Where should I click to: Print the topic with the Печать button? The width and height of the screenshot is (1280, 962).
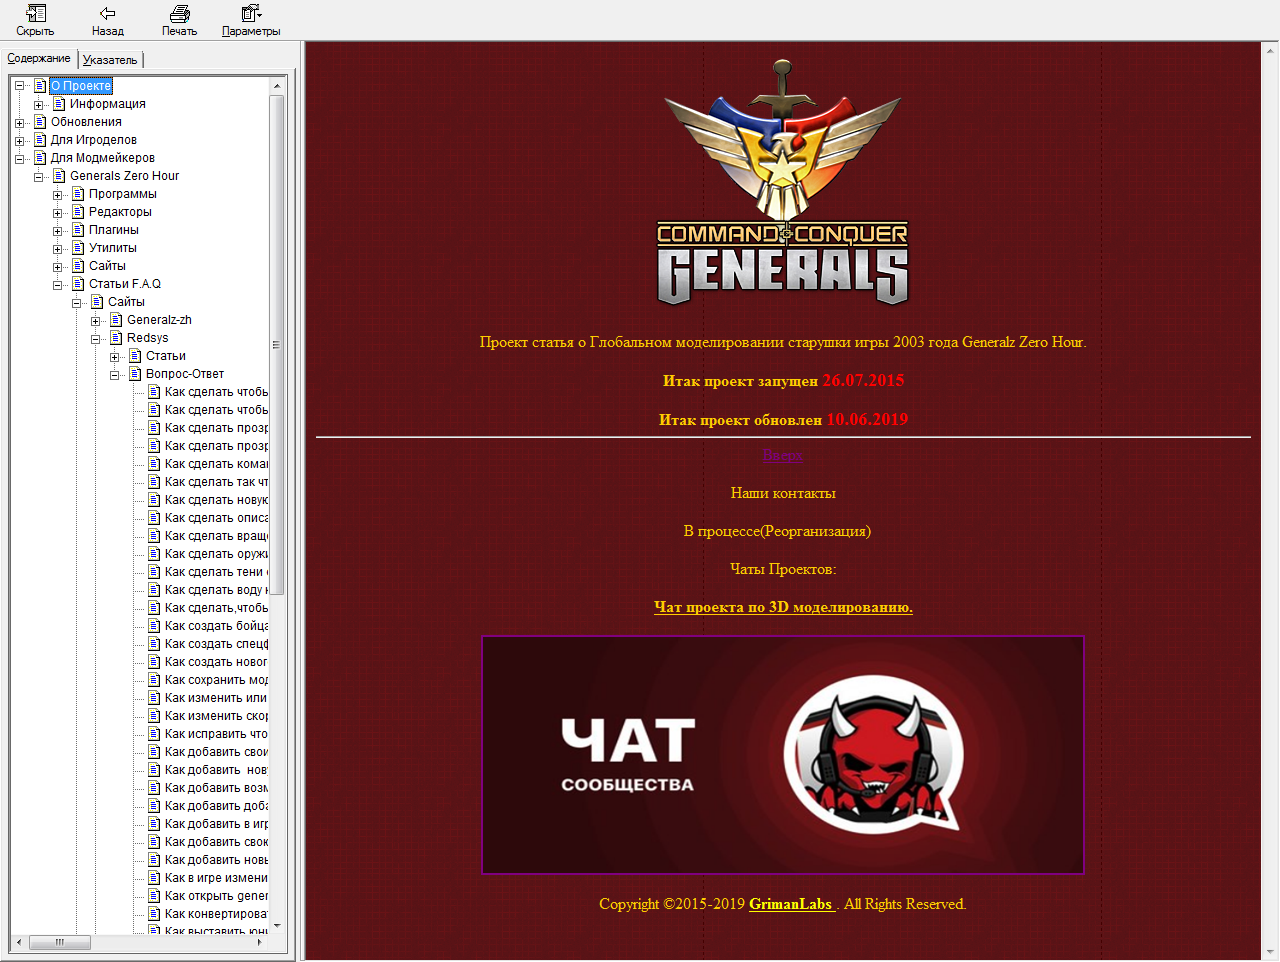pos(180,20)
